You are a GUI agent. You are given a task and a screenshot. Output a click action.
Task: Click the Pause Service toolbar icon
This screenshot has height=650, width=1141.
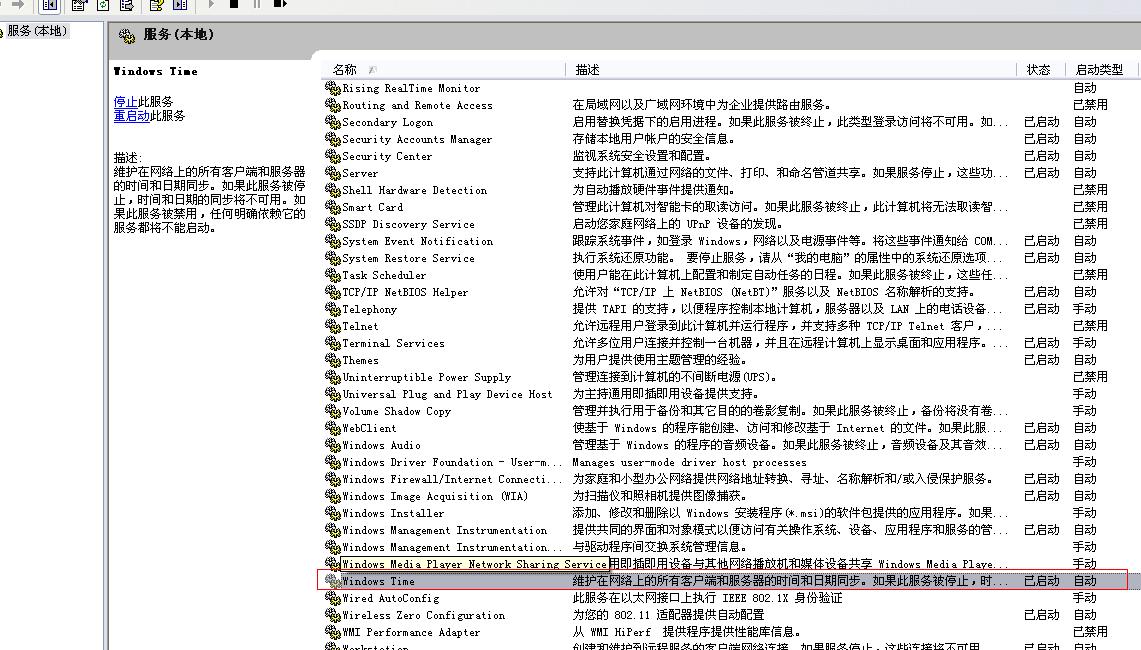coord(257,4)
